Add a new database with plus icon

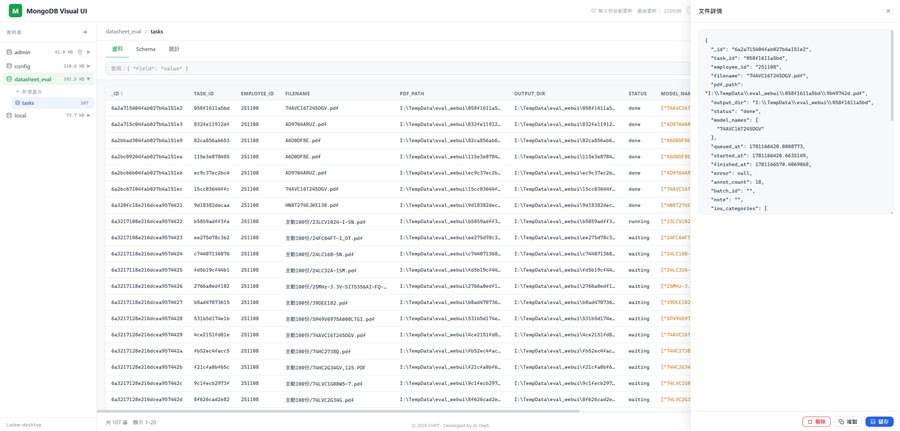[86, 32]
